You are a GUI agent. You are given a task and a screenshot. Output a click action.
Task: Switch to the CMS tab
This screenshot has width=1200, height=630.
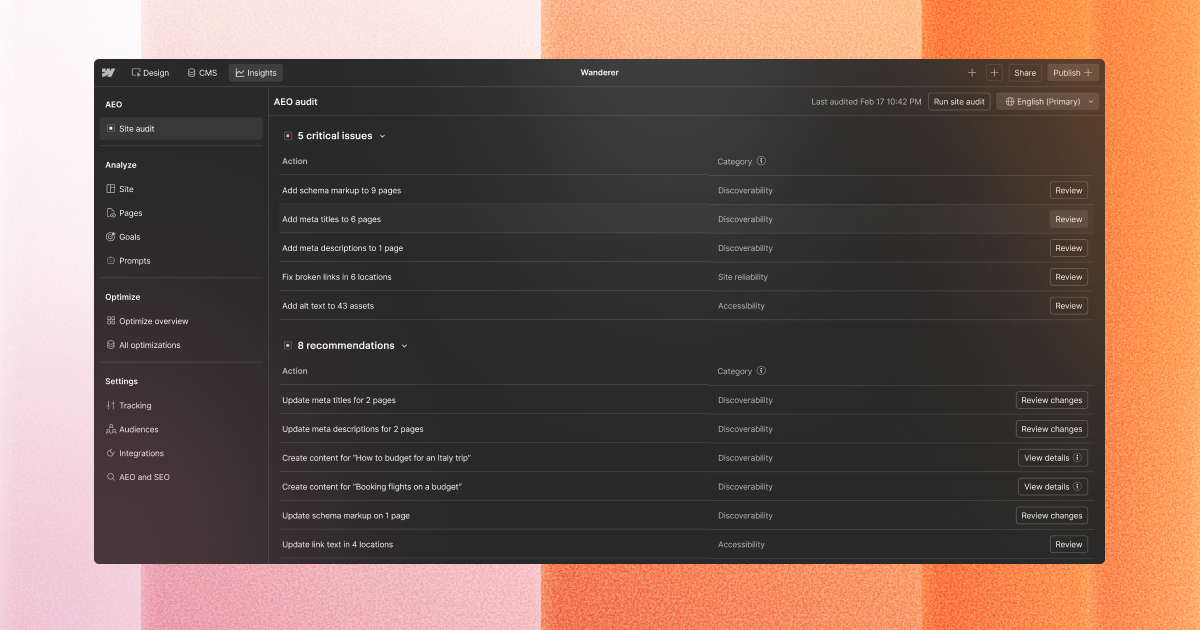202,73
